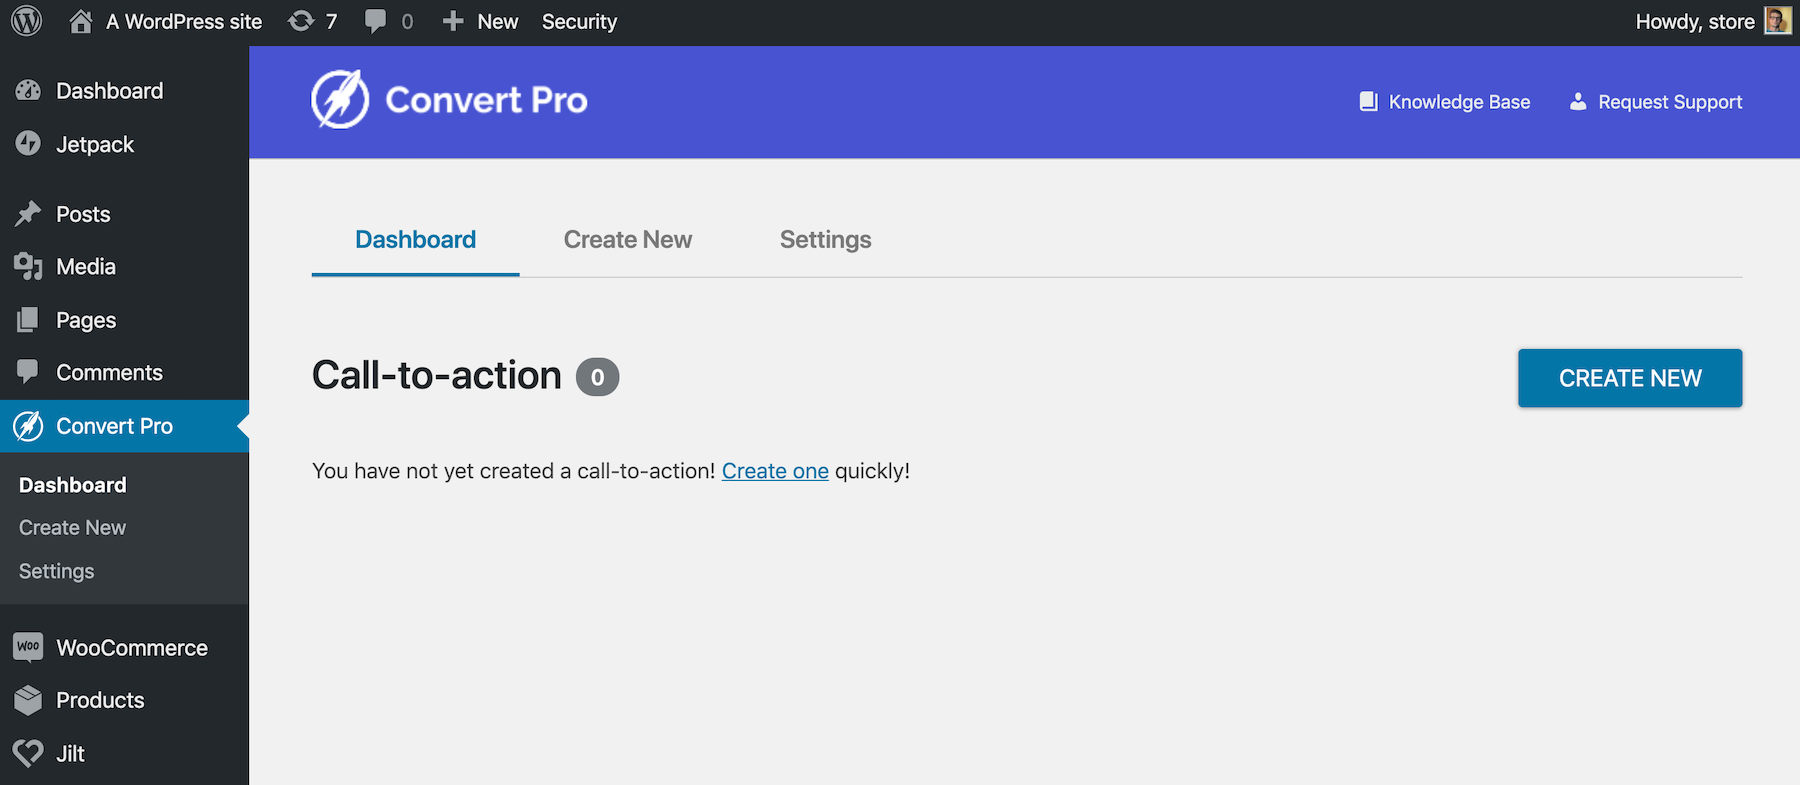Follow the Create one link
This screenshot has width=1800, height=785.
pyautogui.click(x=775, y=471)
